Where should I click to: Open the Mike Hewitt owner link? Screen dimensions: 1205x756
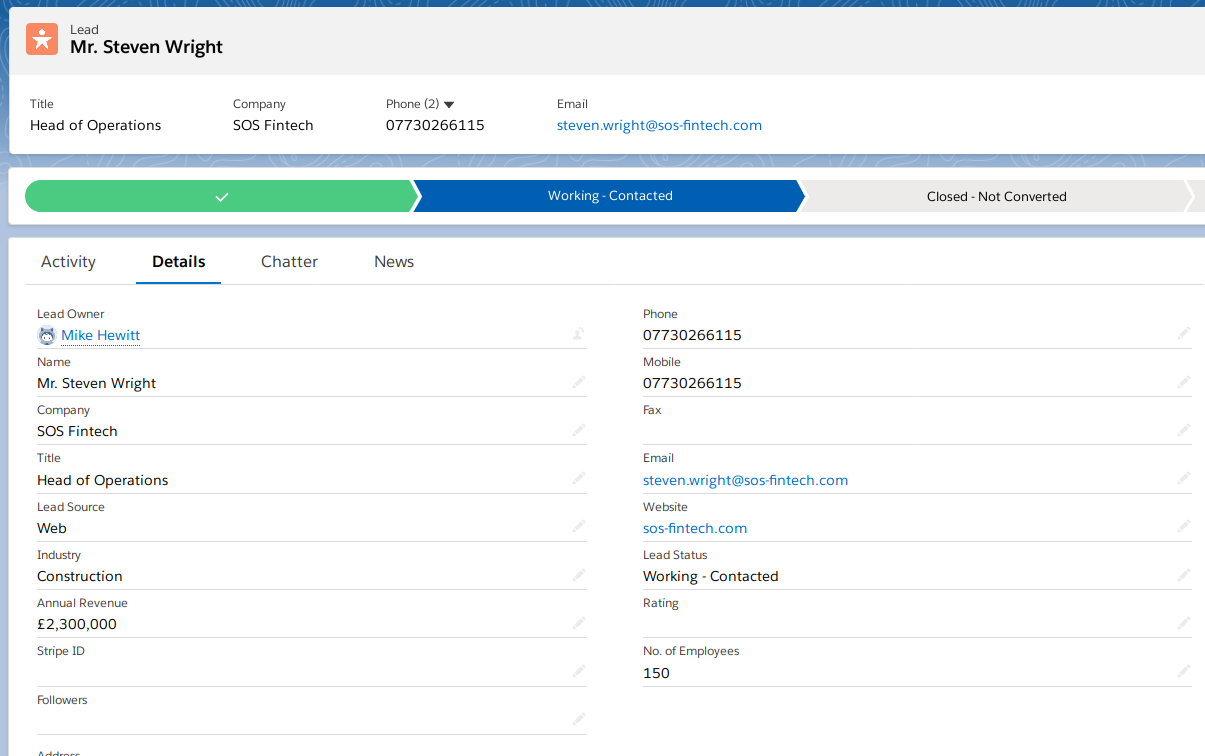(100, 335)
